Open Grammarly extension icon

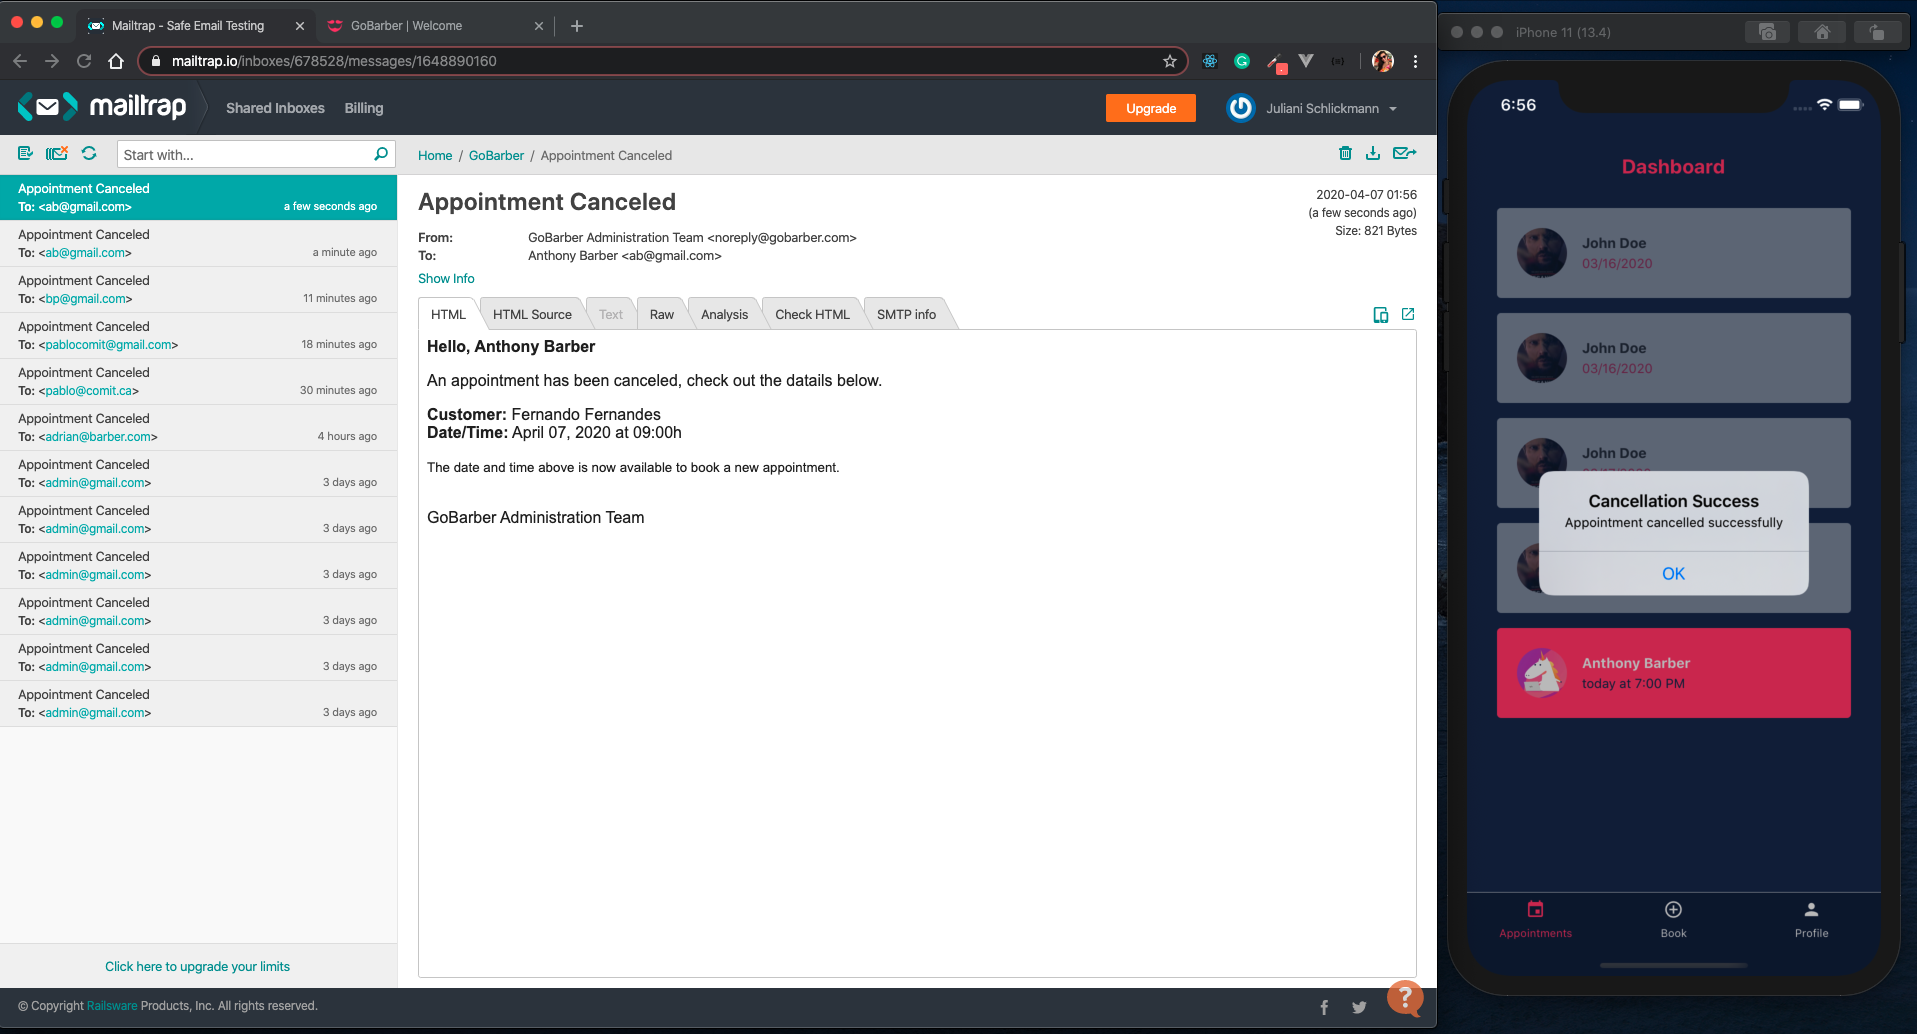(x=1242, y=61)
